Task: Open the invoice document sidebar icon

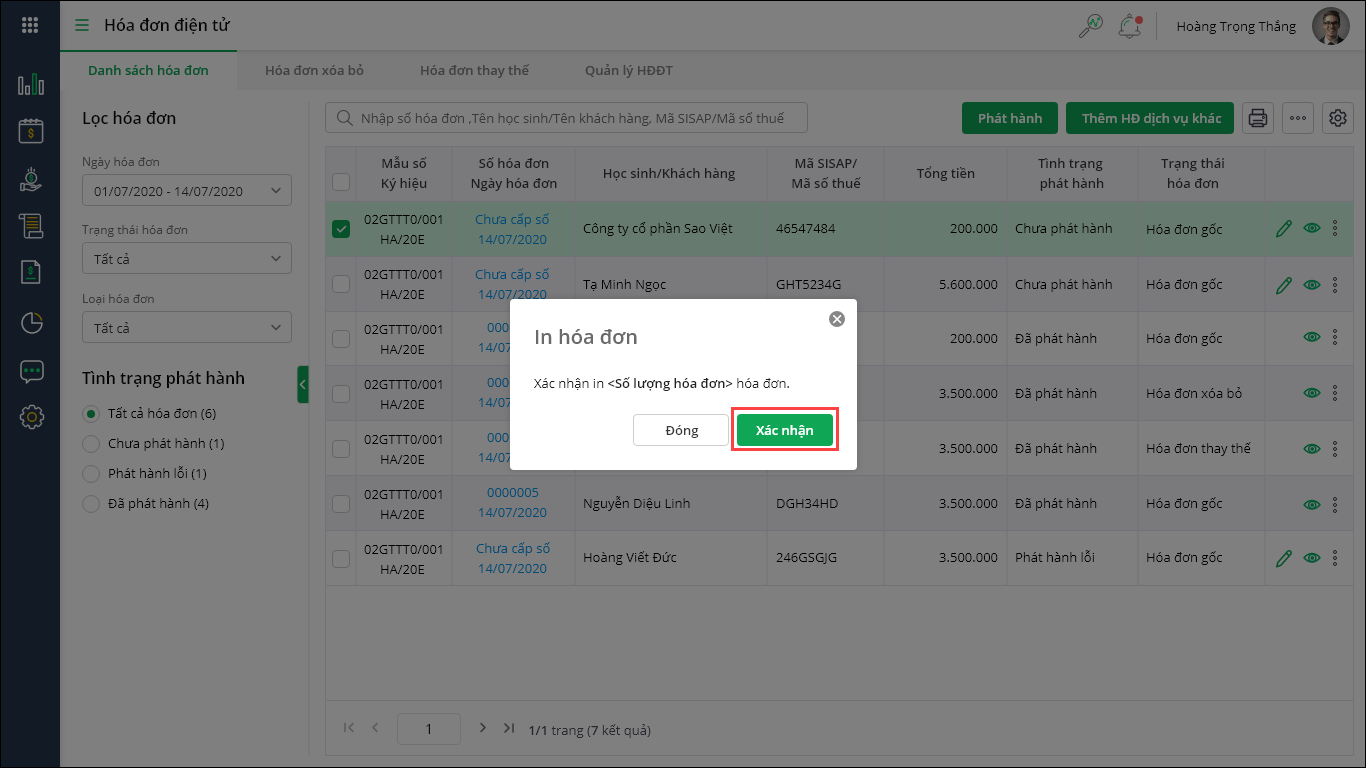Action: click(x=31, y=272)
